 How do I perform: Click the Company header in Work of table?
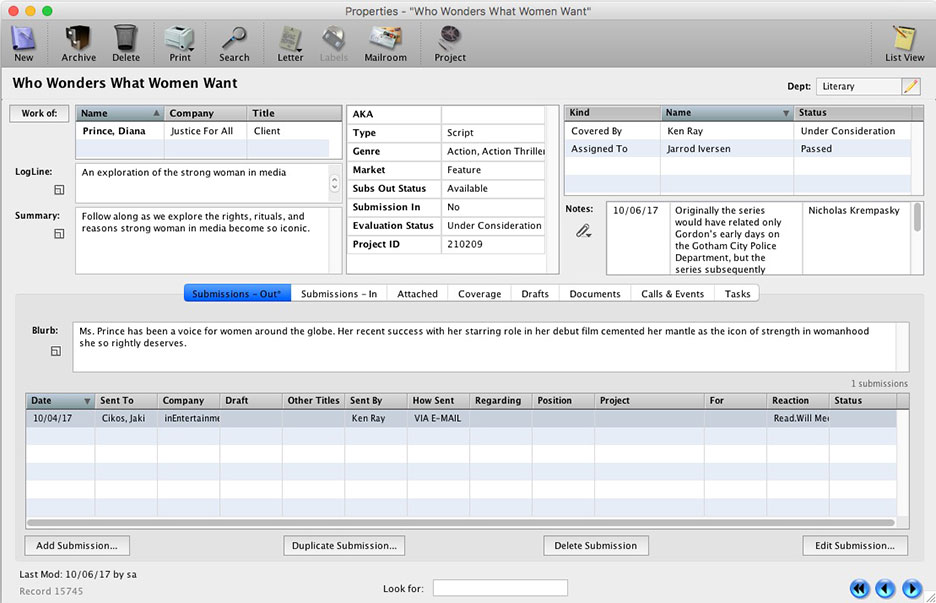tap(206, 113)
